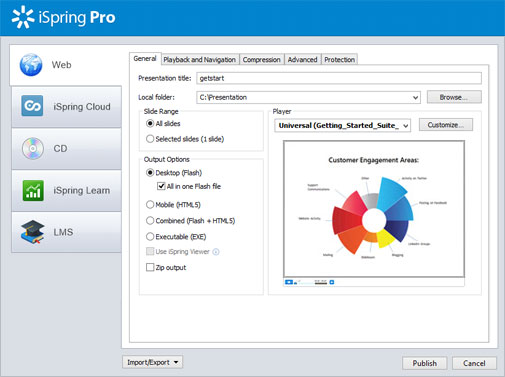
Task: Click info icon beside Use iSpring Viewer
Action: click(216, 252)
